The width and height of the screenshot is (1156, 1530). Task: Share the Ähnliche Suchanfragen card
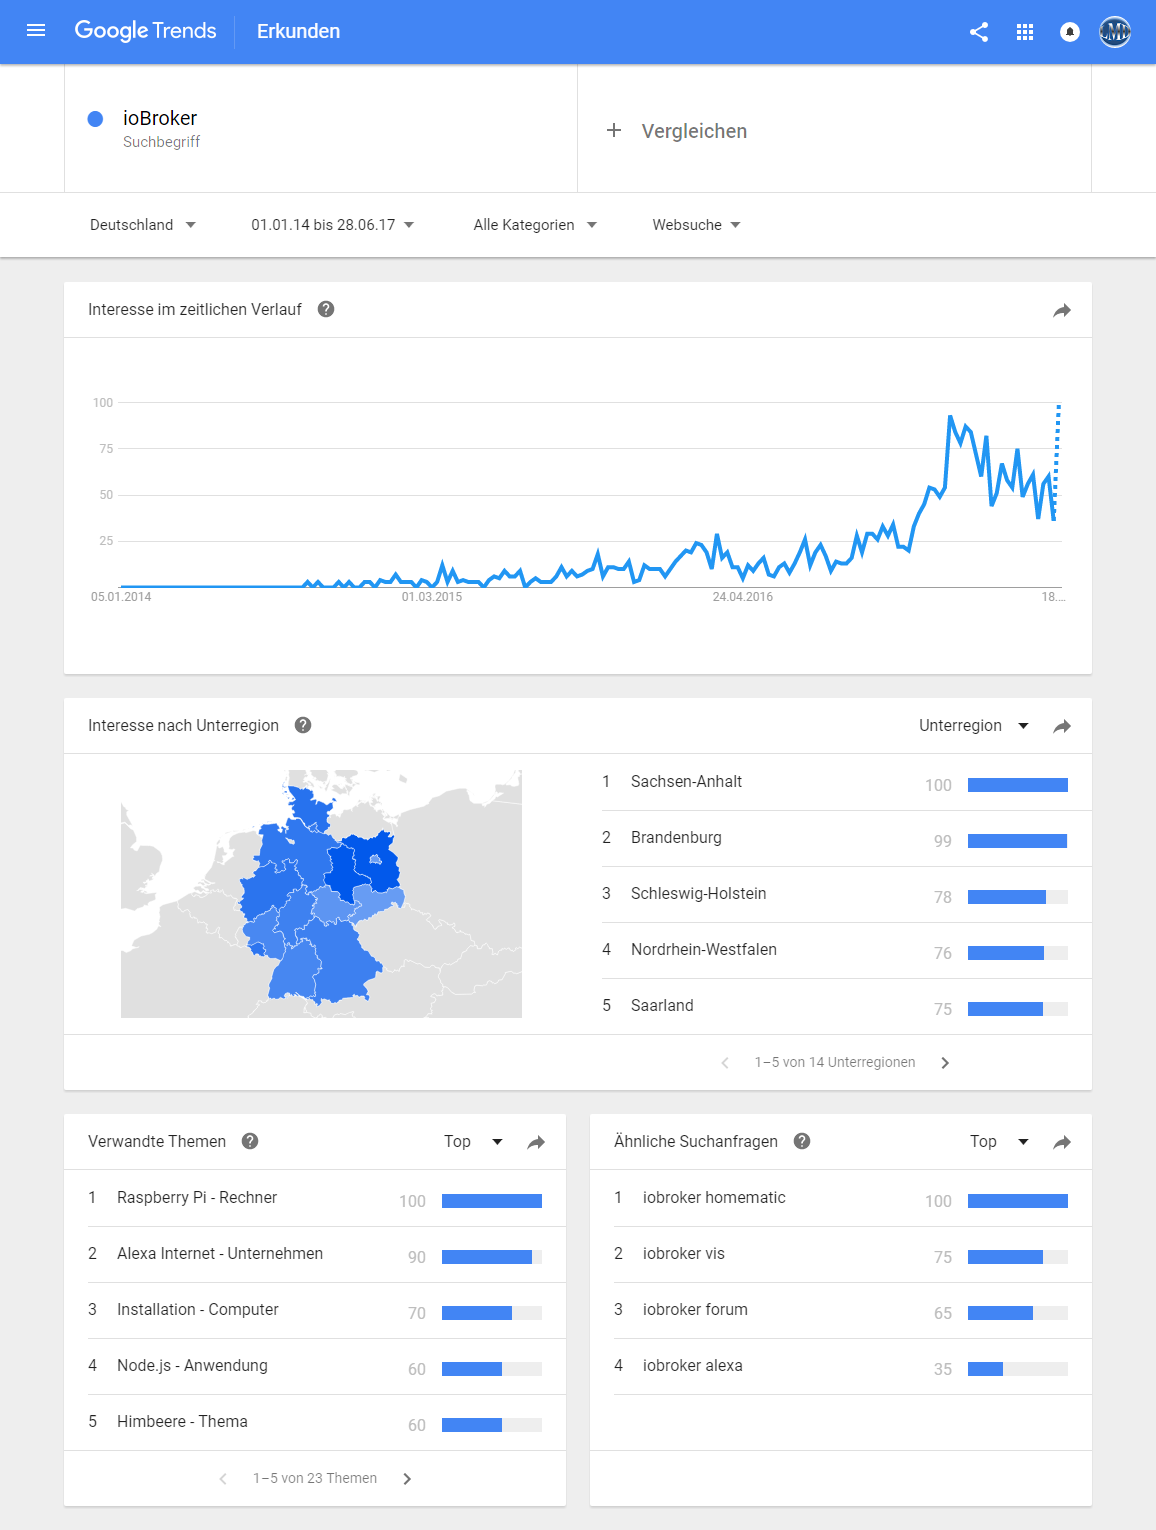point(1062,1142)
